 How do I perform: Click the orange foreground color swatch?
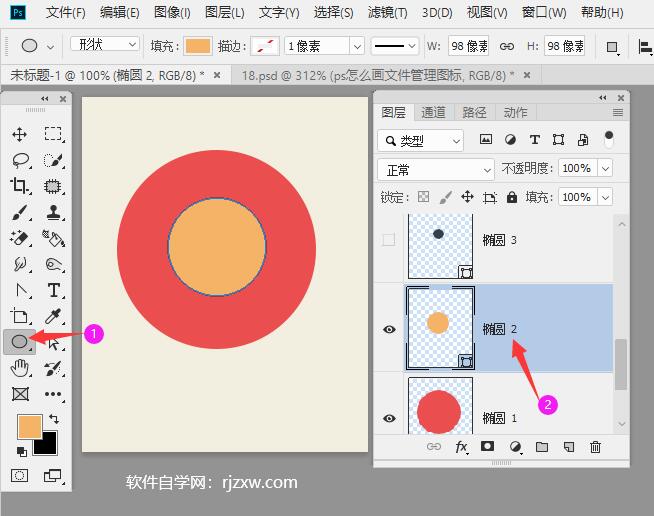[x=29, y=426]
